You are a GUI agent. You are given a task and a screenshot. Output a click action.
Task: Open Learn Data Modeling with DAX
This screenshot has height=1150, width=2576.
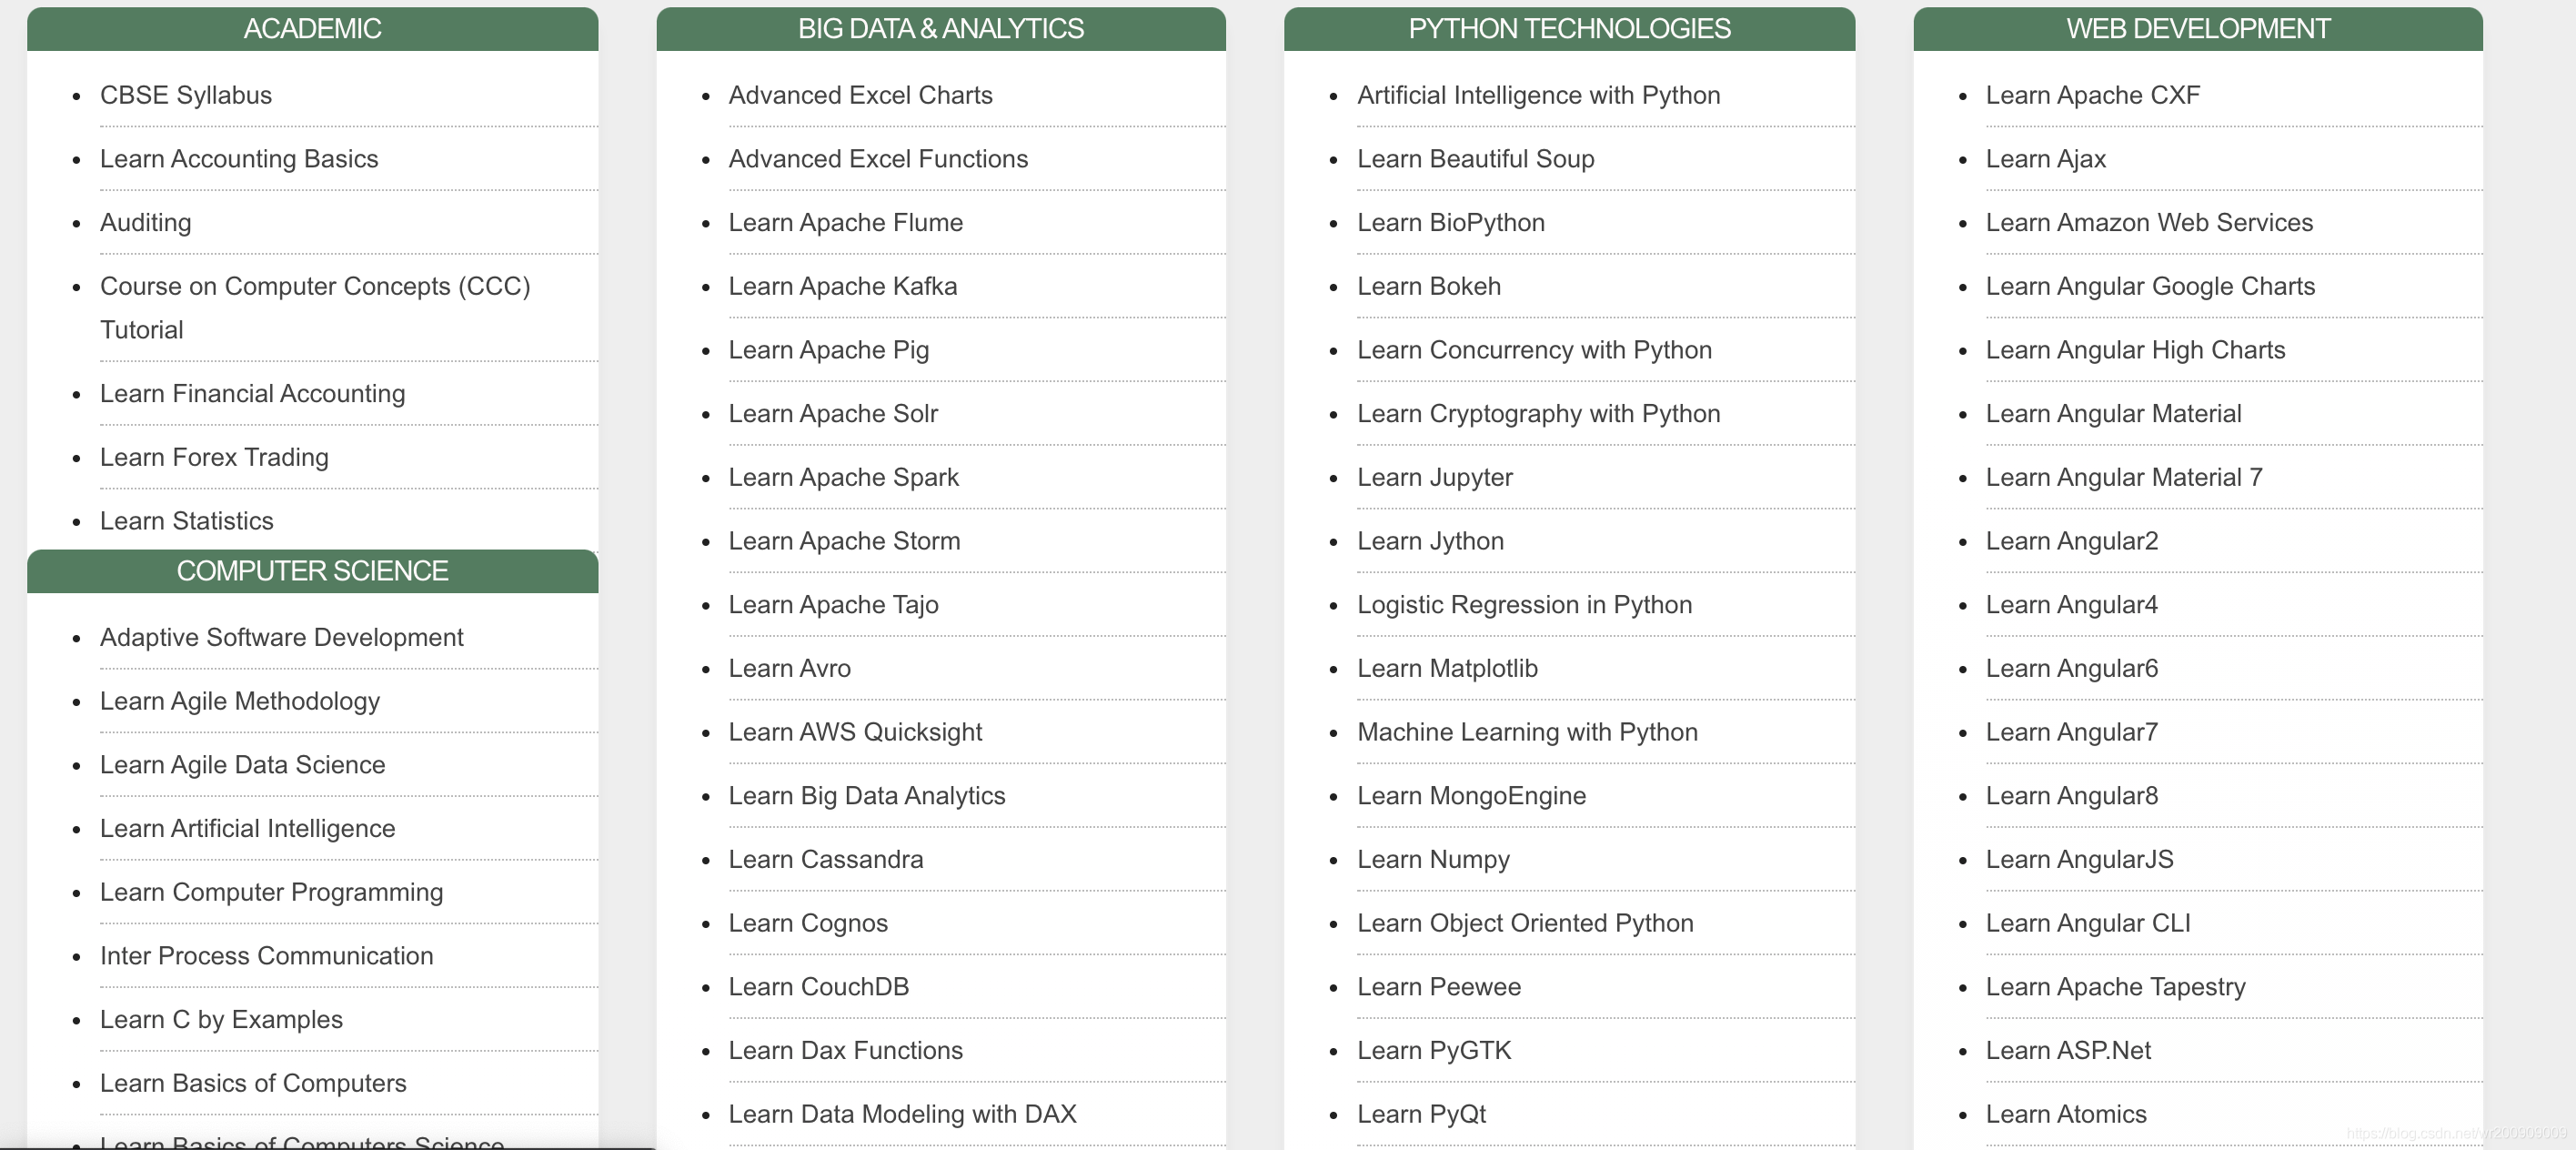[902, 1114]
